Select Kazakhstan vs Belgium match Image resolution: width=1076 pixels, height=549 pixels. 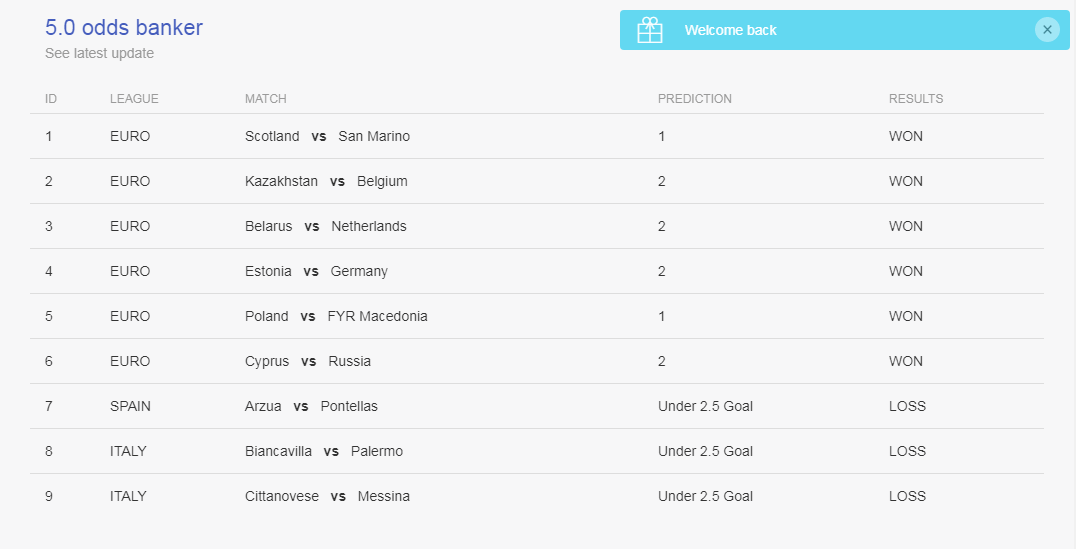click(326, 181)
